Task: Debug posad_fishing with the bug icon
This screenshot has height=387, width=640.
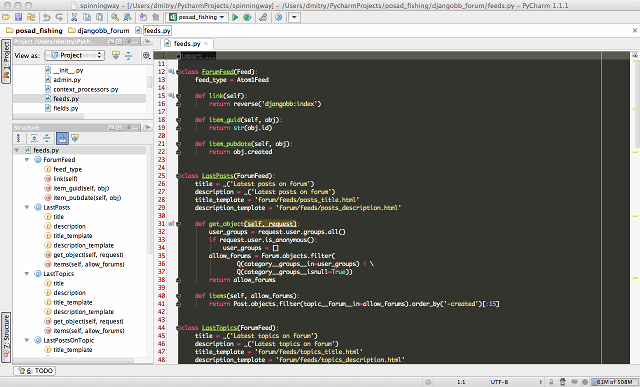Action: (x=247, y=17)
